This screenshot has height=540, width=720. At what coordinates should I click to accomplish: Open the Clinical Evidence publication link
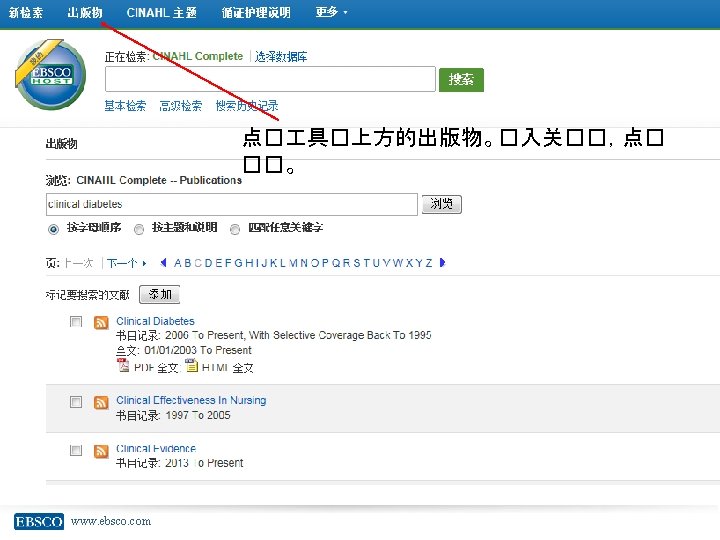(156, 448)
